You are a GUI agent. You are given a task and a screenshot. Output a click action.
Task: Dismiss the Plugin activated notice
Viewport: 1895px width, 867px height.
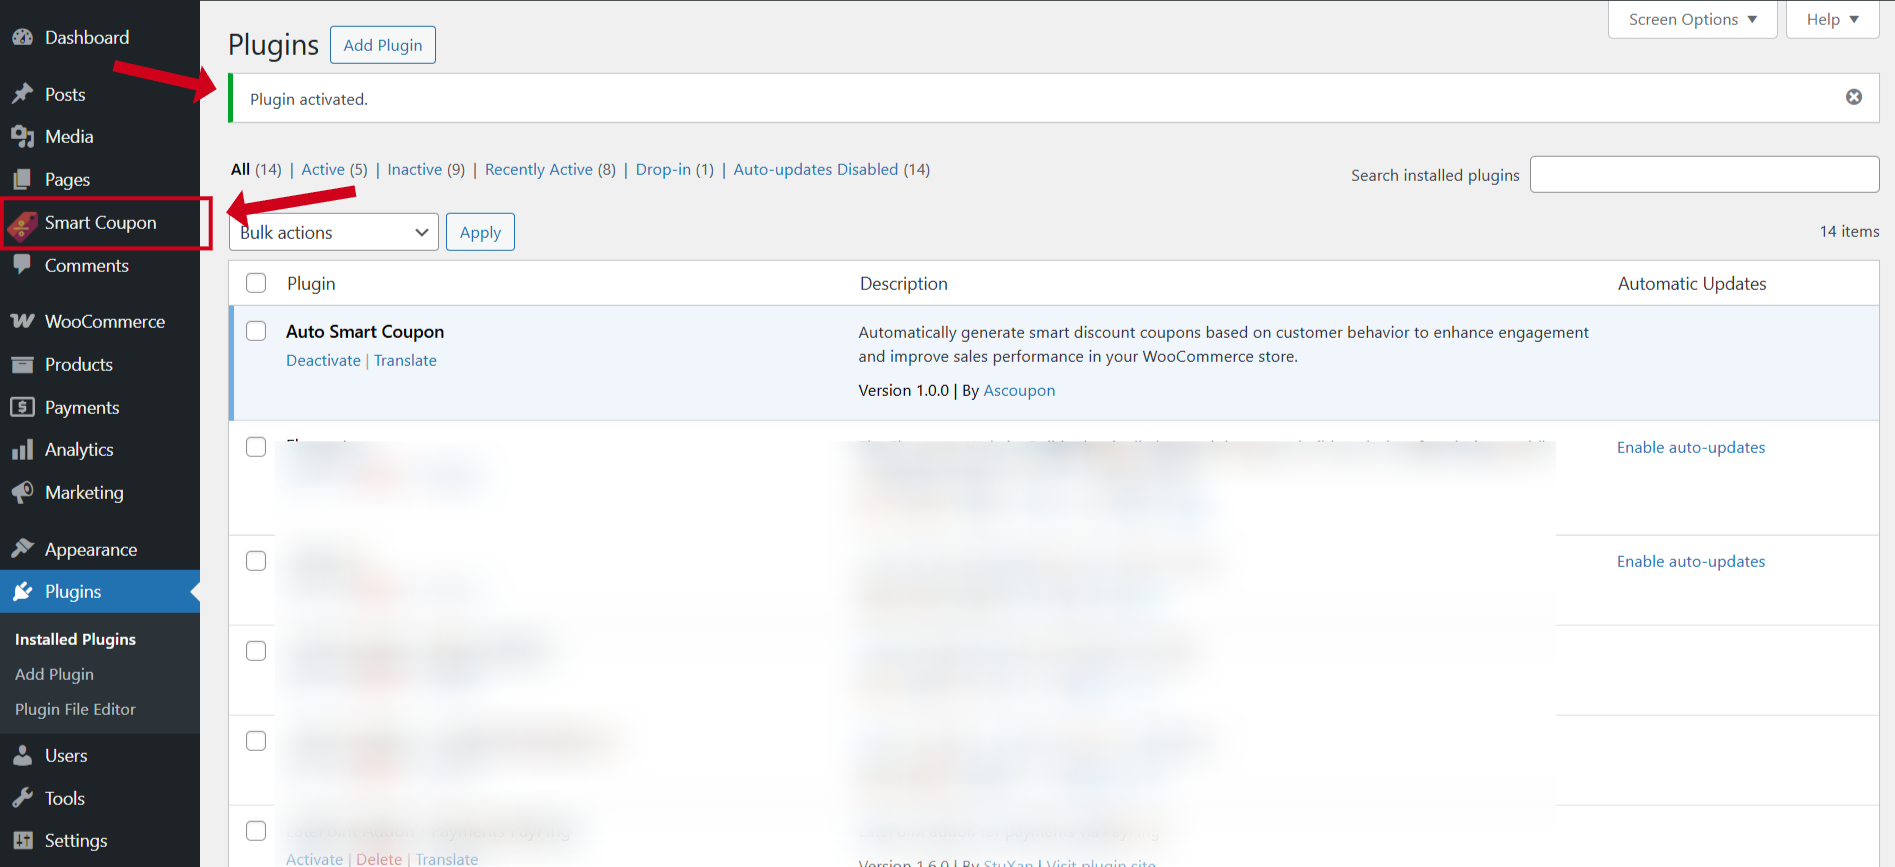(1854, 97)
